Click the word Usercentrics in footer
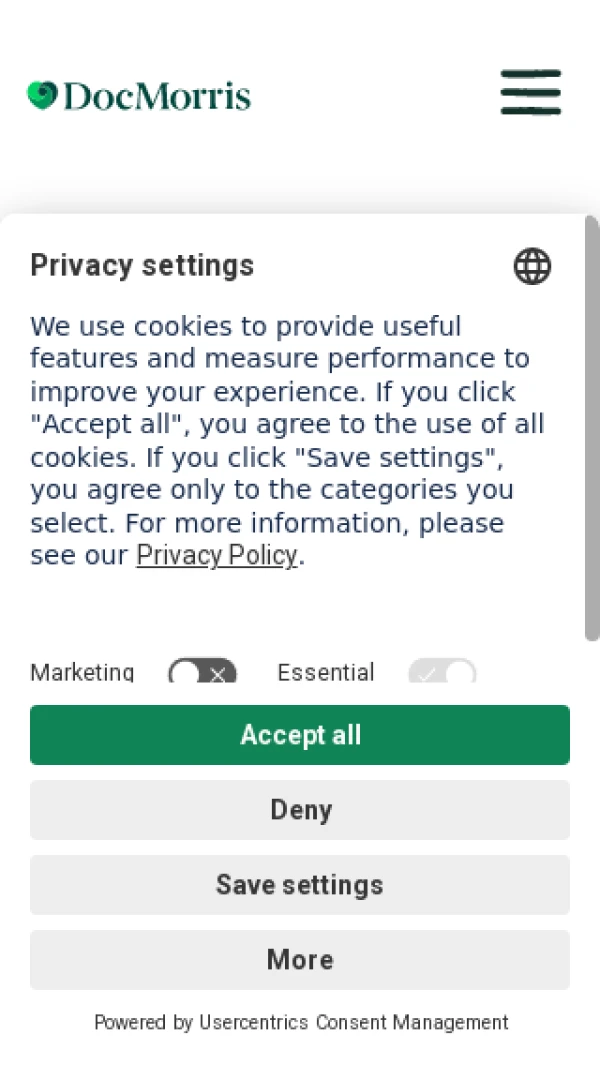The width and height of the screenshot is (600, 1065). 254,1022
